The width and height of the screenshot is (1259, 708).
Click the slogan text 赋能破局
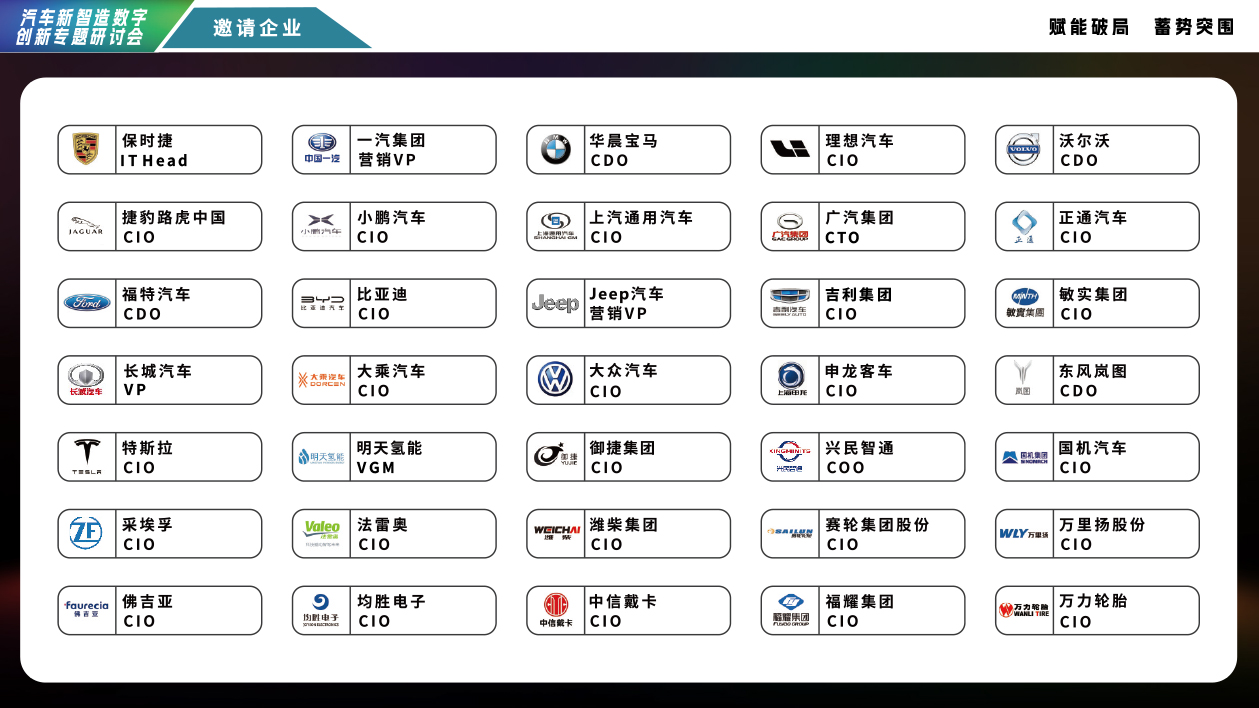pyautogui.click(x=1089, y=27)
